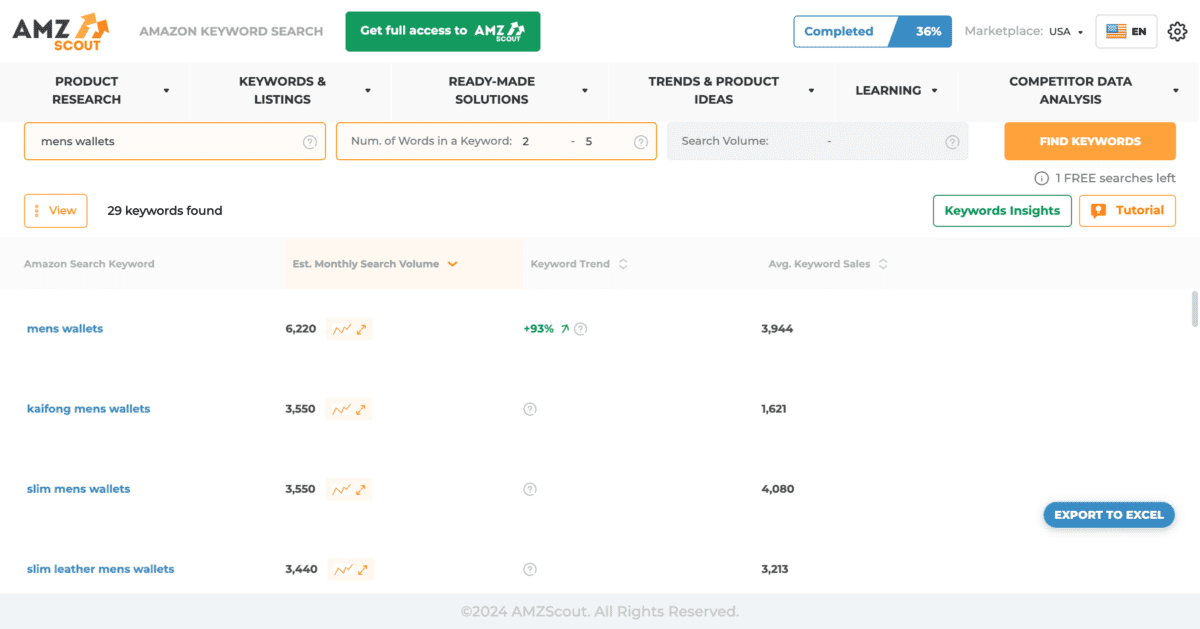Click the 29 keywords found text
This screenshot has height=629, width=1200.
pos(165,211)
